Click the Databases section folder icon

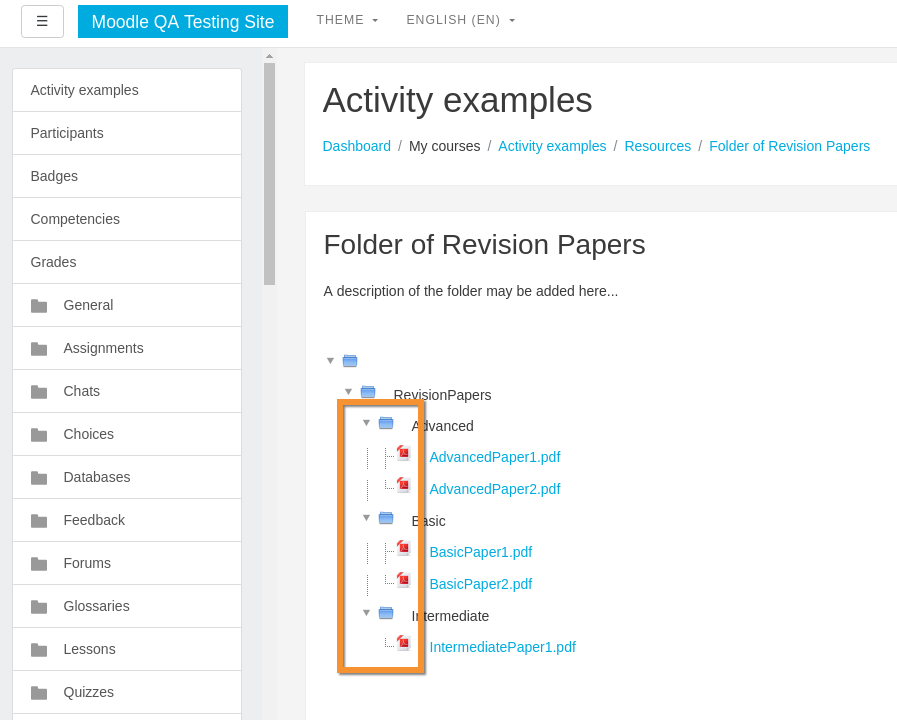tap(39, 478)
